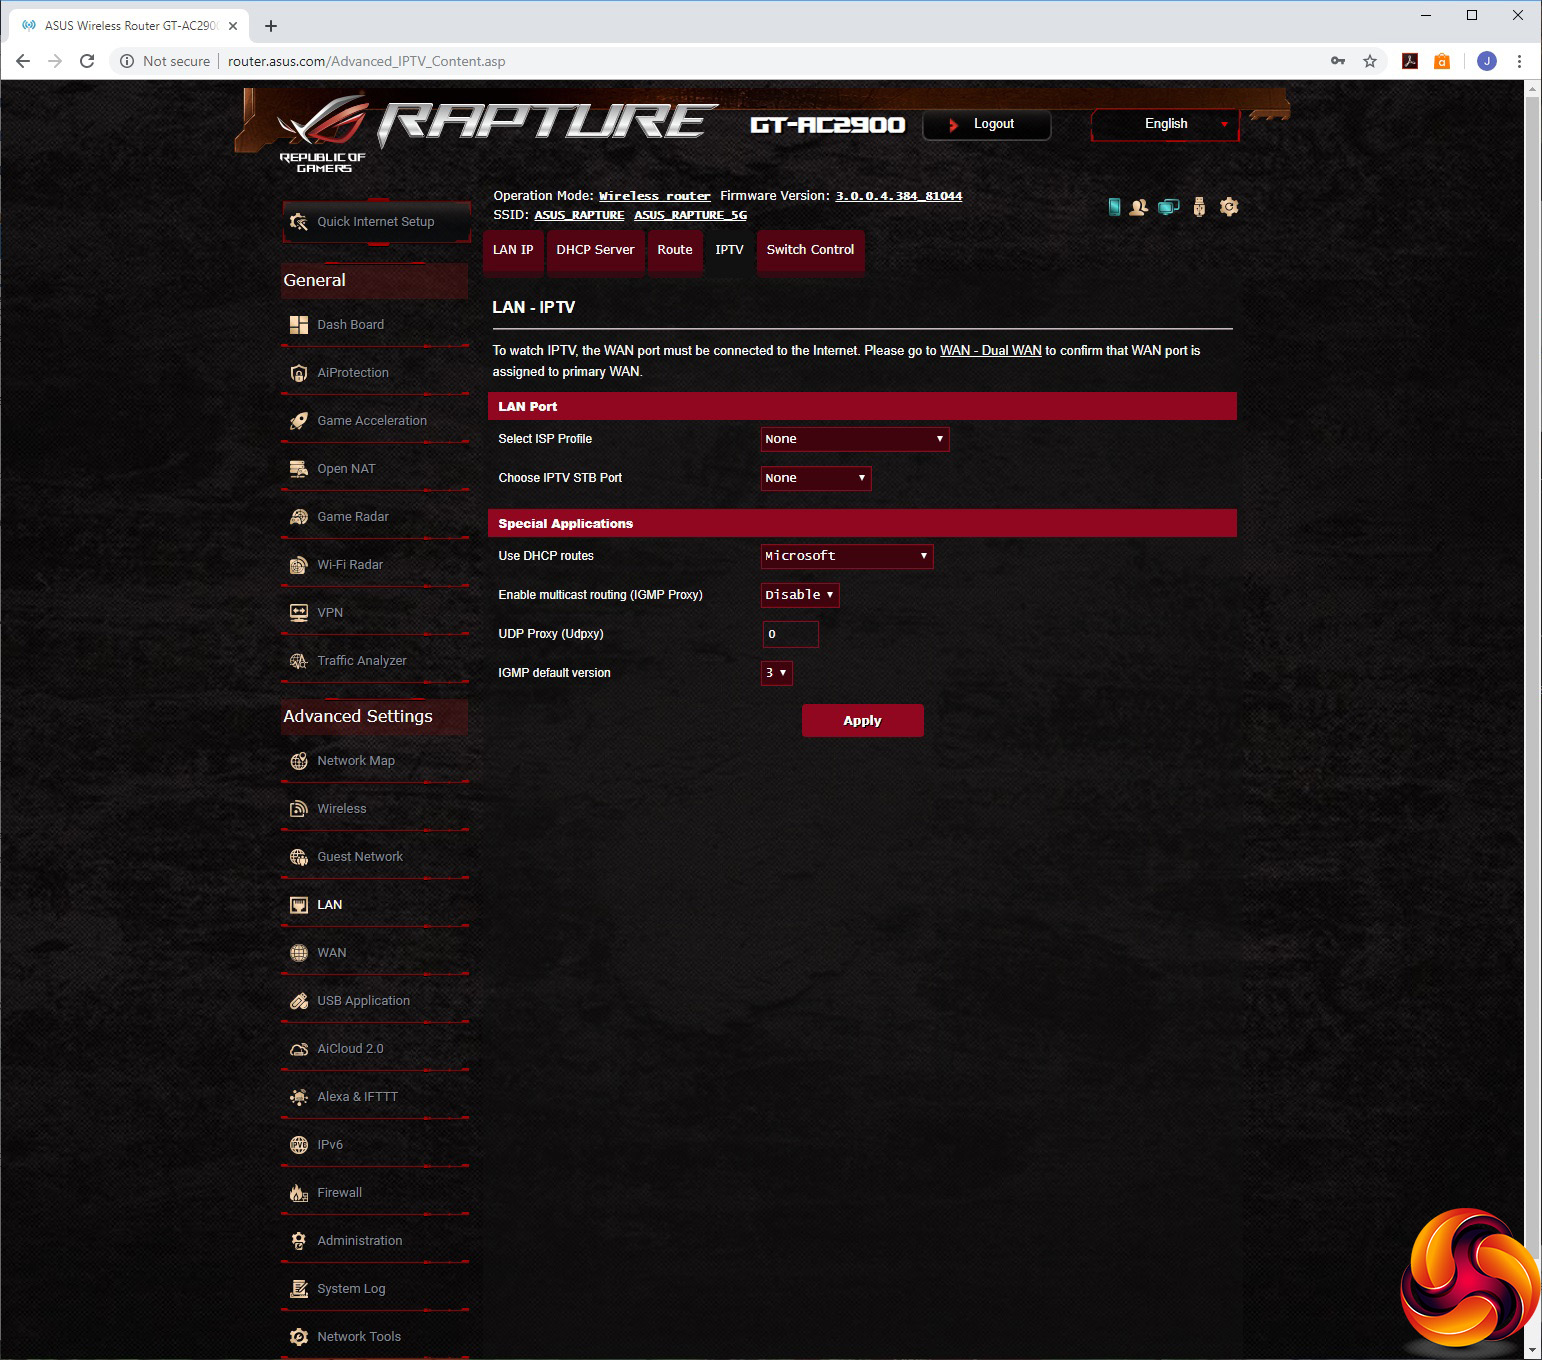The image size is (1542, 1360).
Task: Select the IPTV tab
Action: (729, 250)
